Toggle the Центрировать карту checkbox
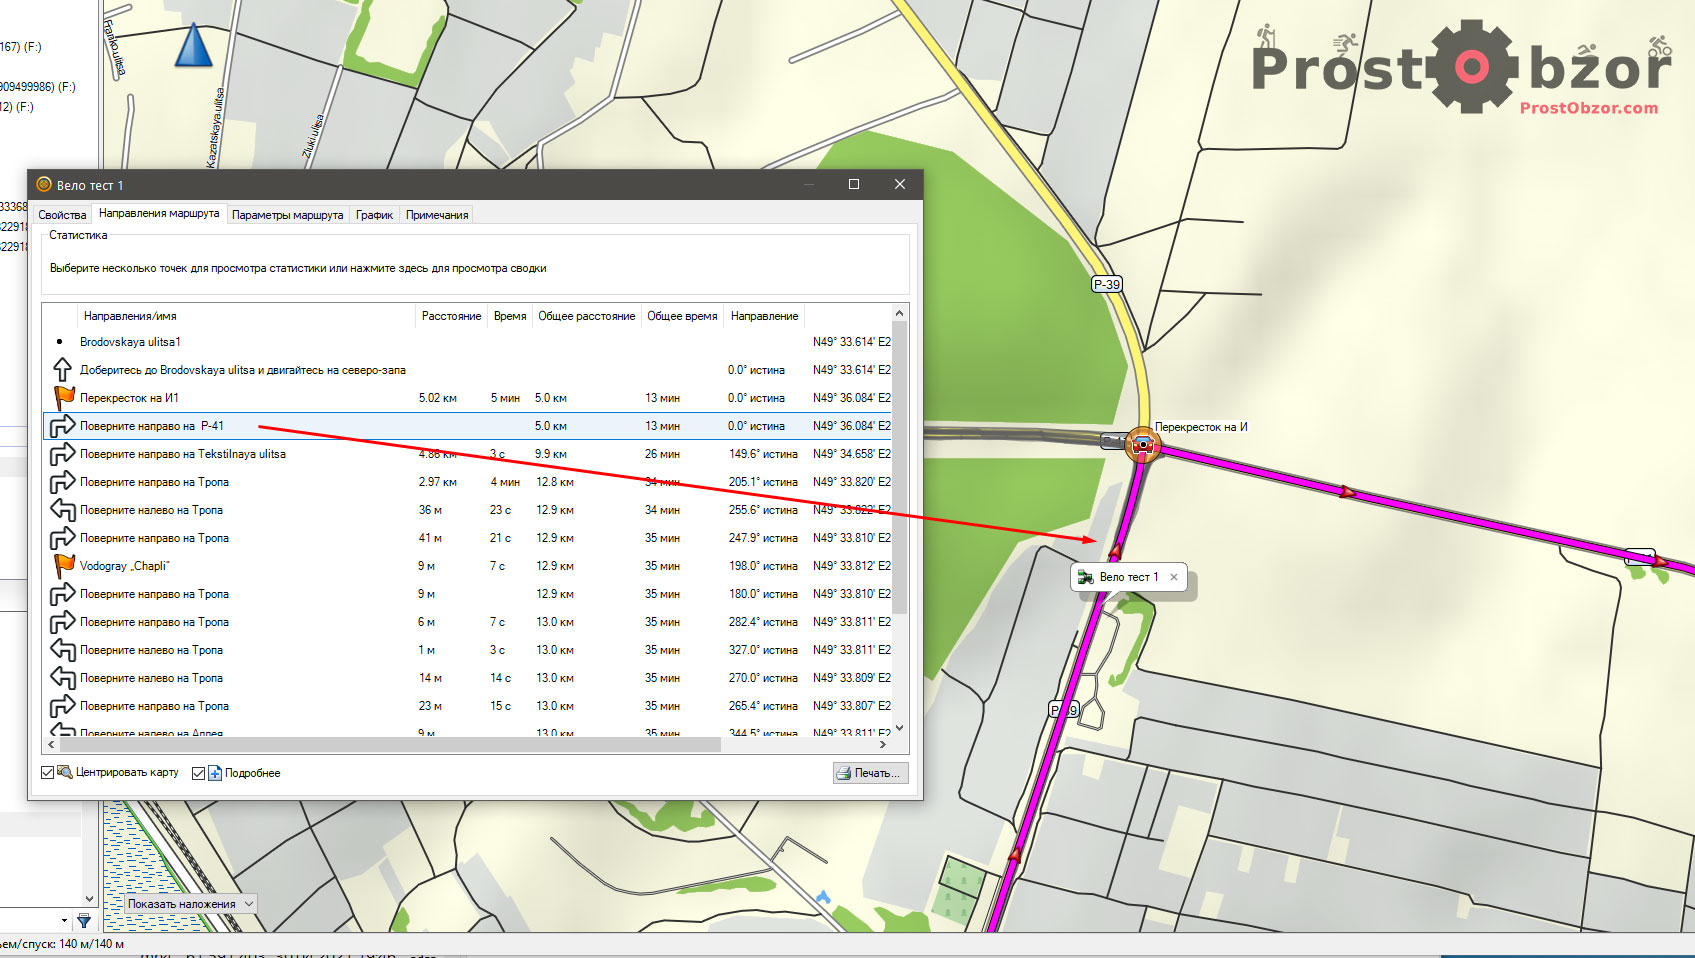 point(48,773)
